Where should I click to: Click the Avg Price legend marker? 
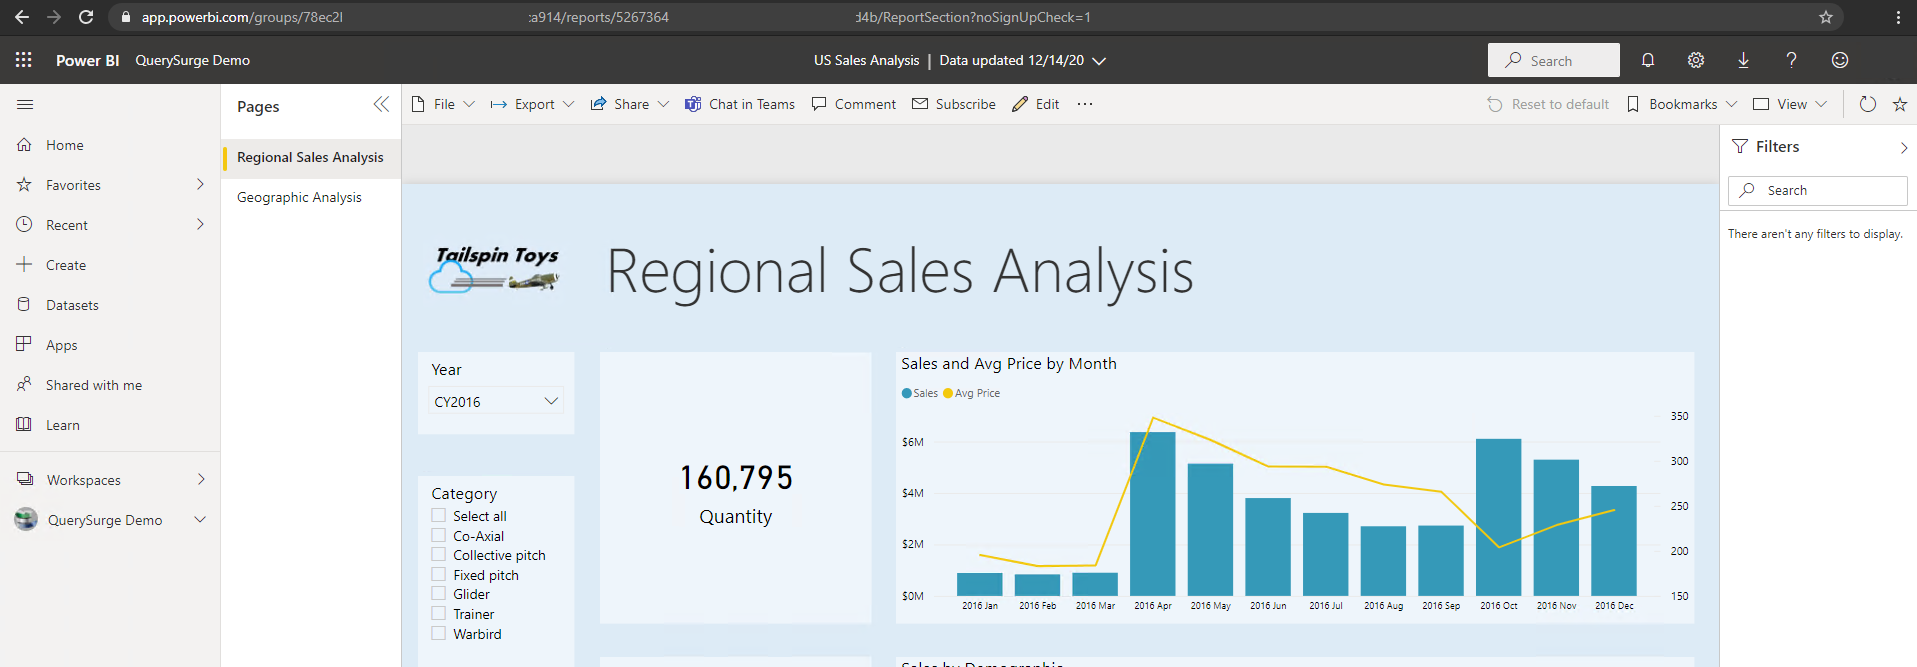[x=948, y=393]
